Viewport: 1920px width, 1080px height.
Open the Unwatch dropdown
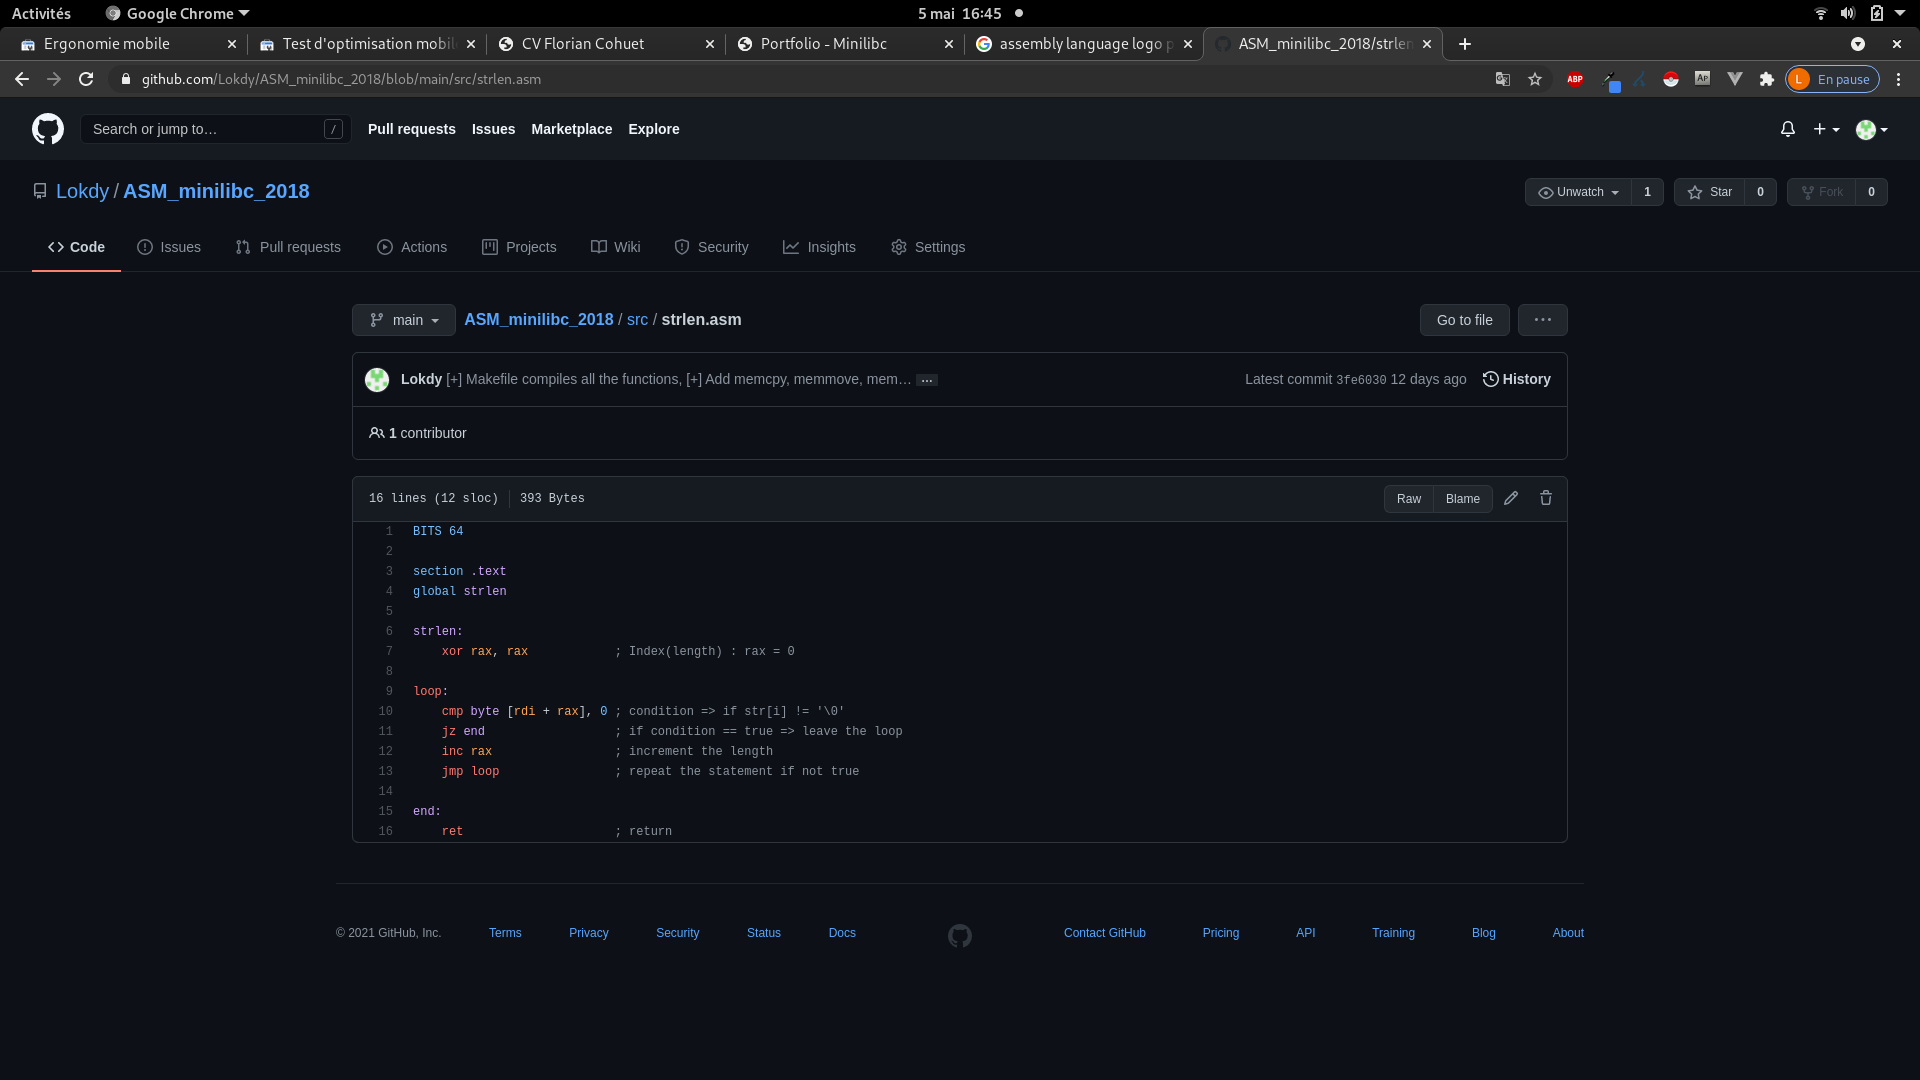1578,192
